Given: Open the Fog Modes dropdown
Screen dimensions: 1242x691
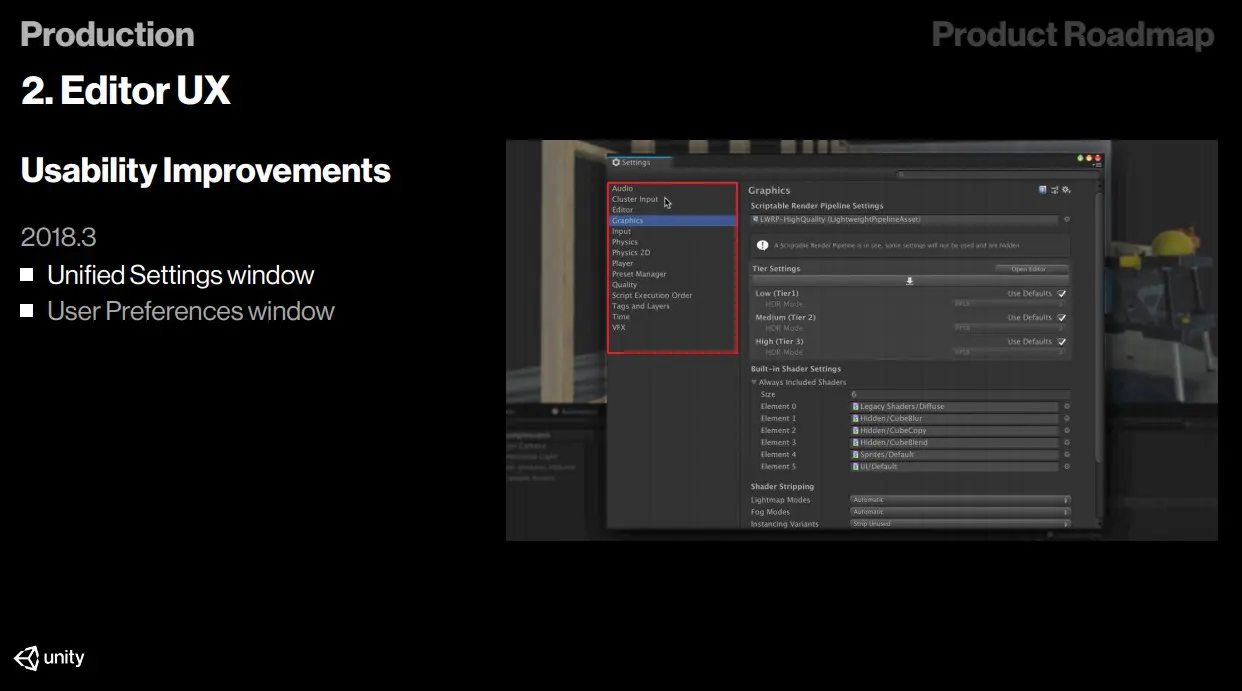Looking at the screenshot, I should click(960, 512).
